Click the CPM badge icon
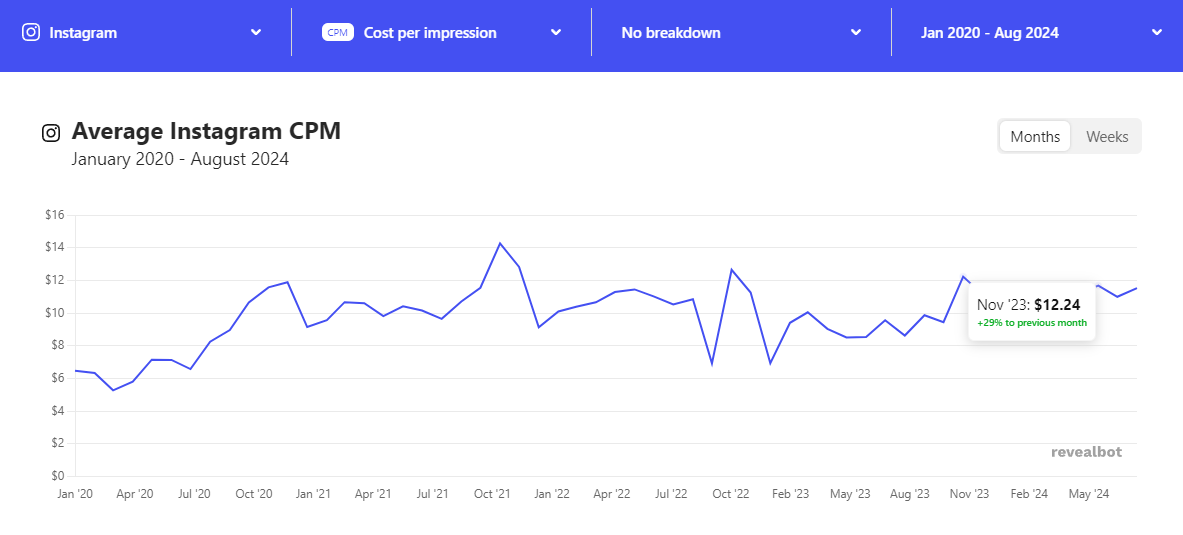1183x535 pixels. point(337,32)
